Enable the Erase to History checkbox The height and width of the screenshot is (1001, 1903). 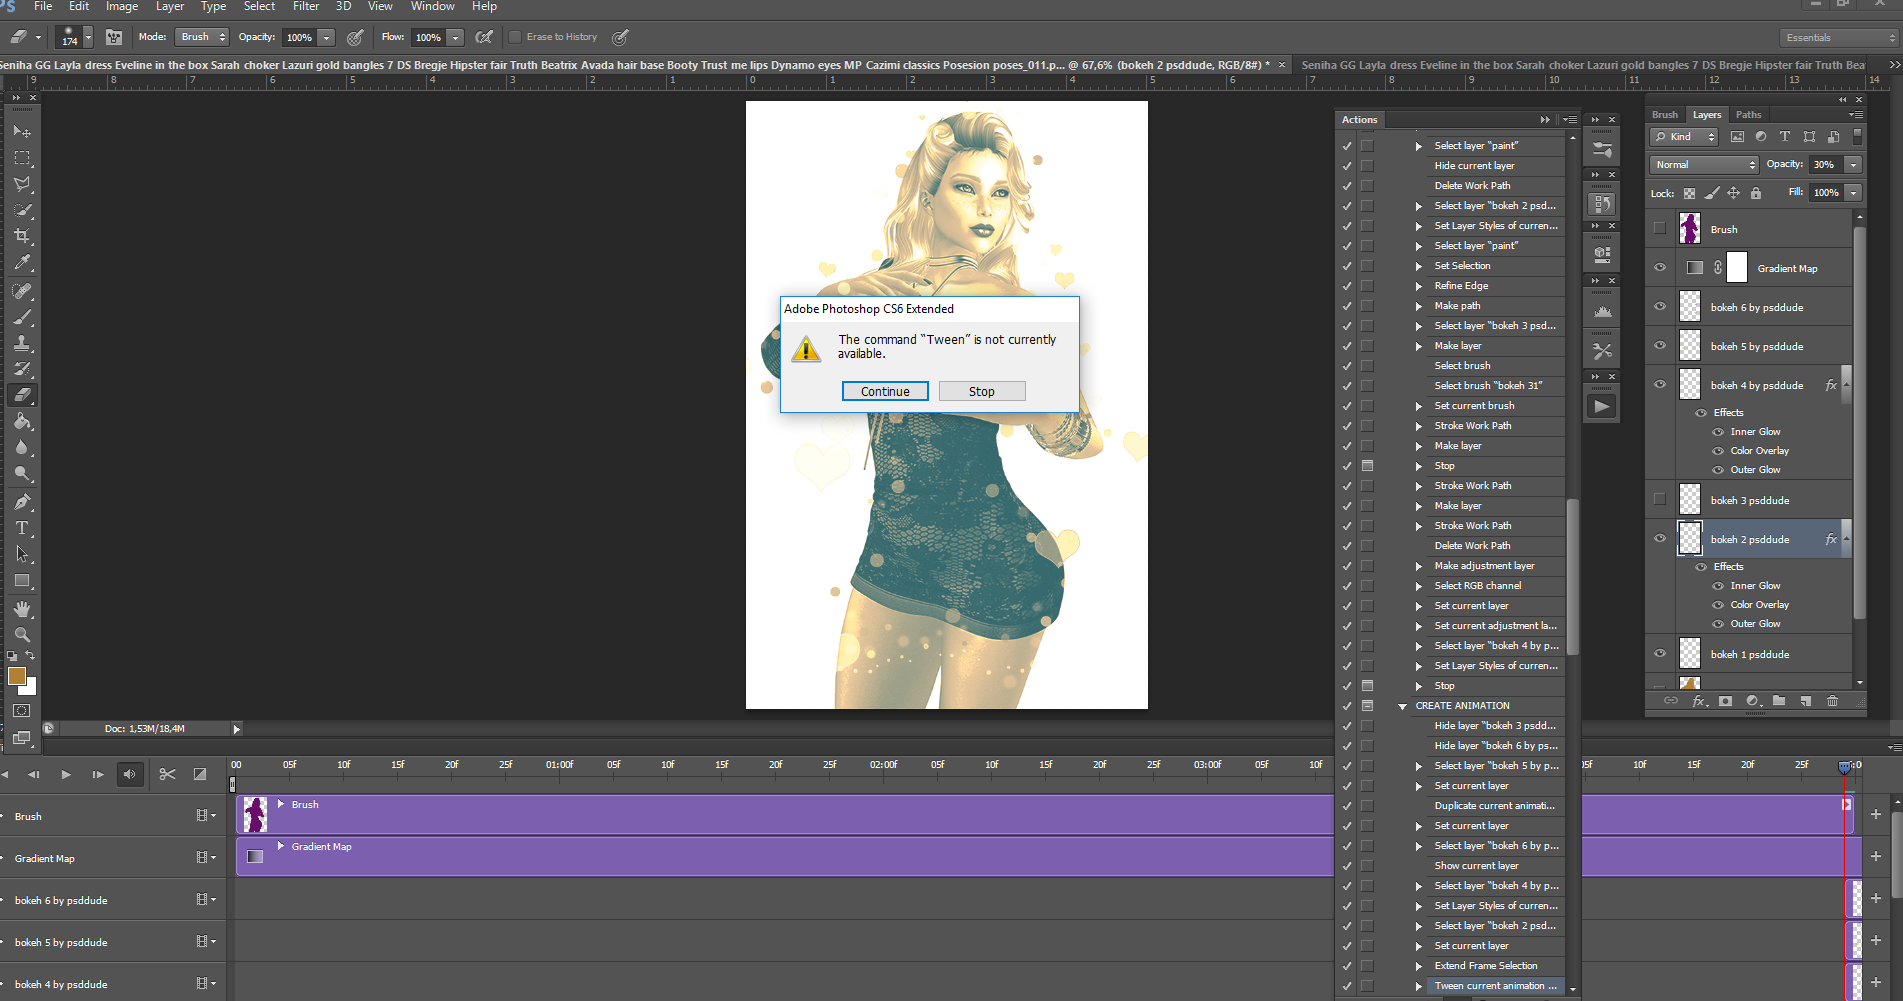click(516, 37)
